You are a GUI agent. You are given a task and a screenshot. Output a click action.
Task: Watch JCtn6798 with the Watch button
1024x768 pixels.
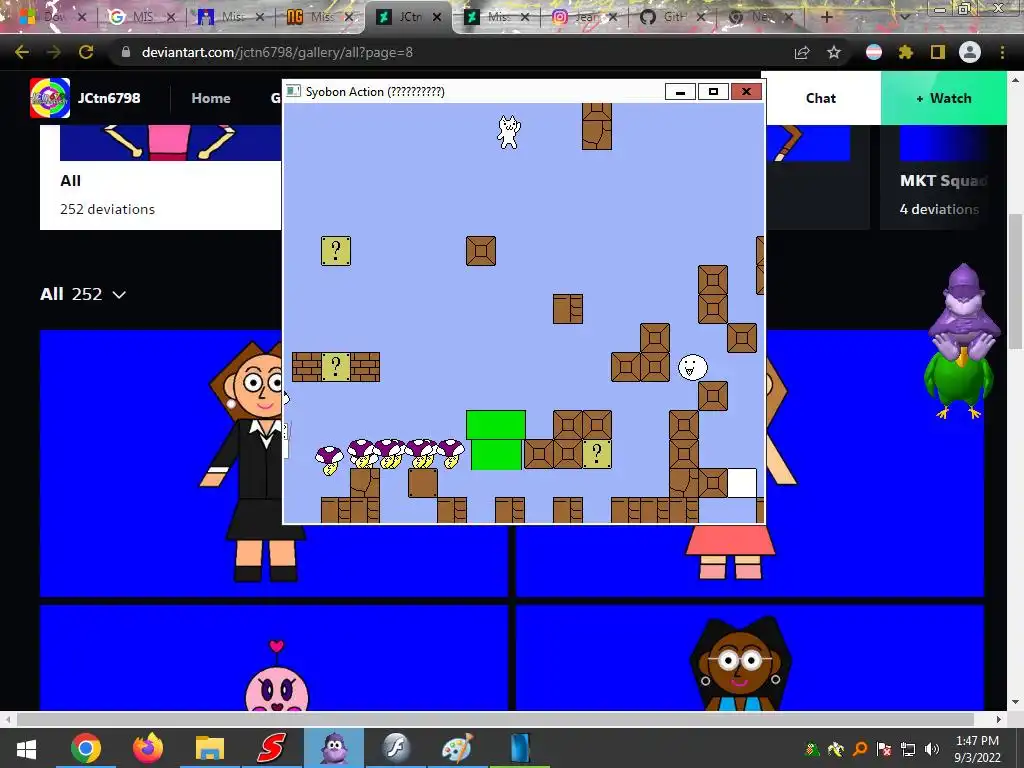pyautogui.click(x=944, y=98)
